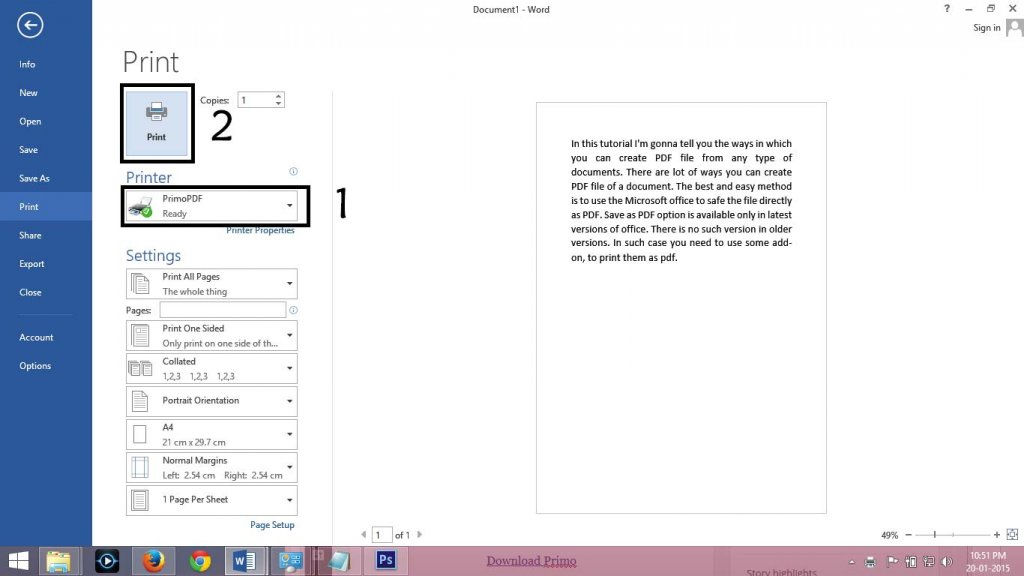The image size is (1024, 576).
Task: Click the Action Center flag tray icon
Action: click(892, 562)
